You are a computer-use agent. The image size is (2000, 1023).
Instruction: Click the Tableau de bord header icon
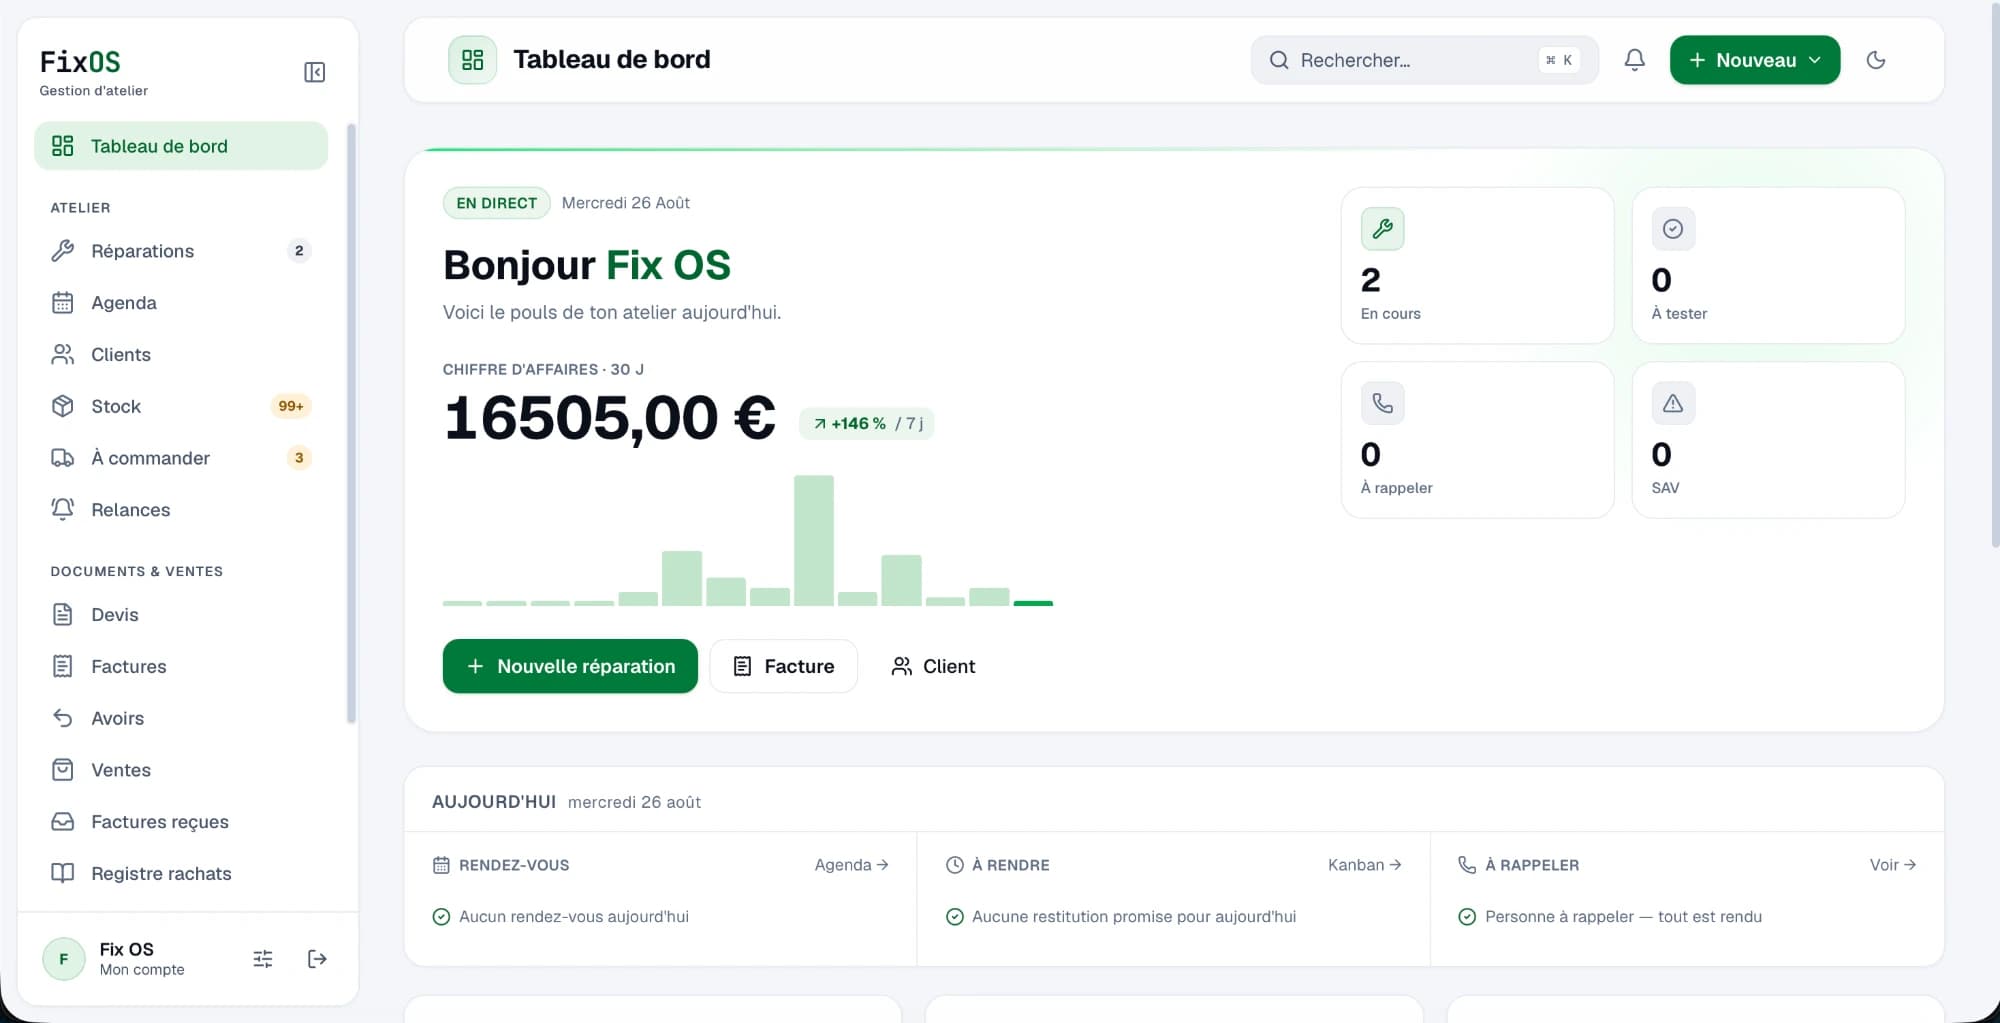[x=473, y=60]
